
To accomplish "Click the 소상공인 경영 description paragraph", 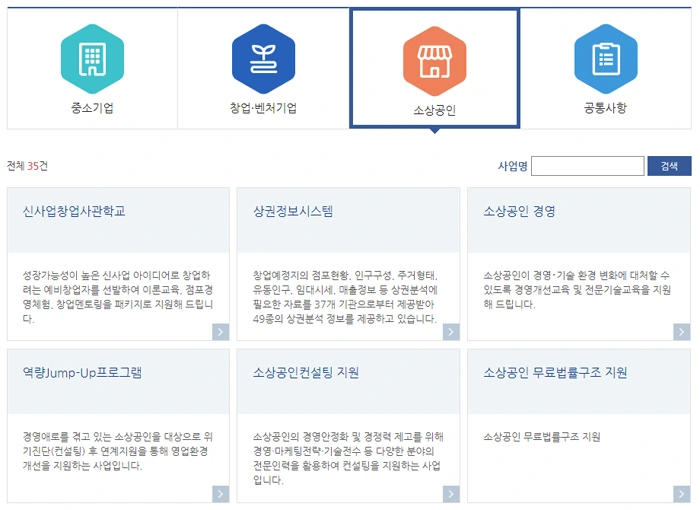I will [577, 290].
